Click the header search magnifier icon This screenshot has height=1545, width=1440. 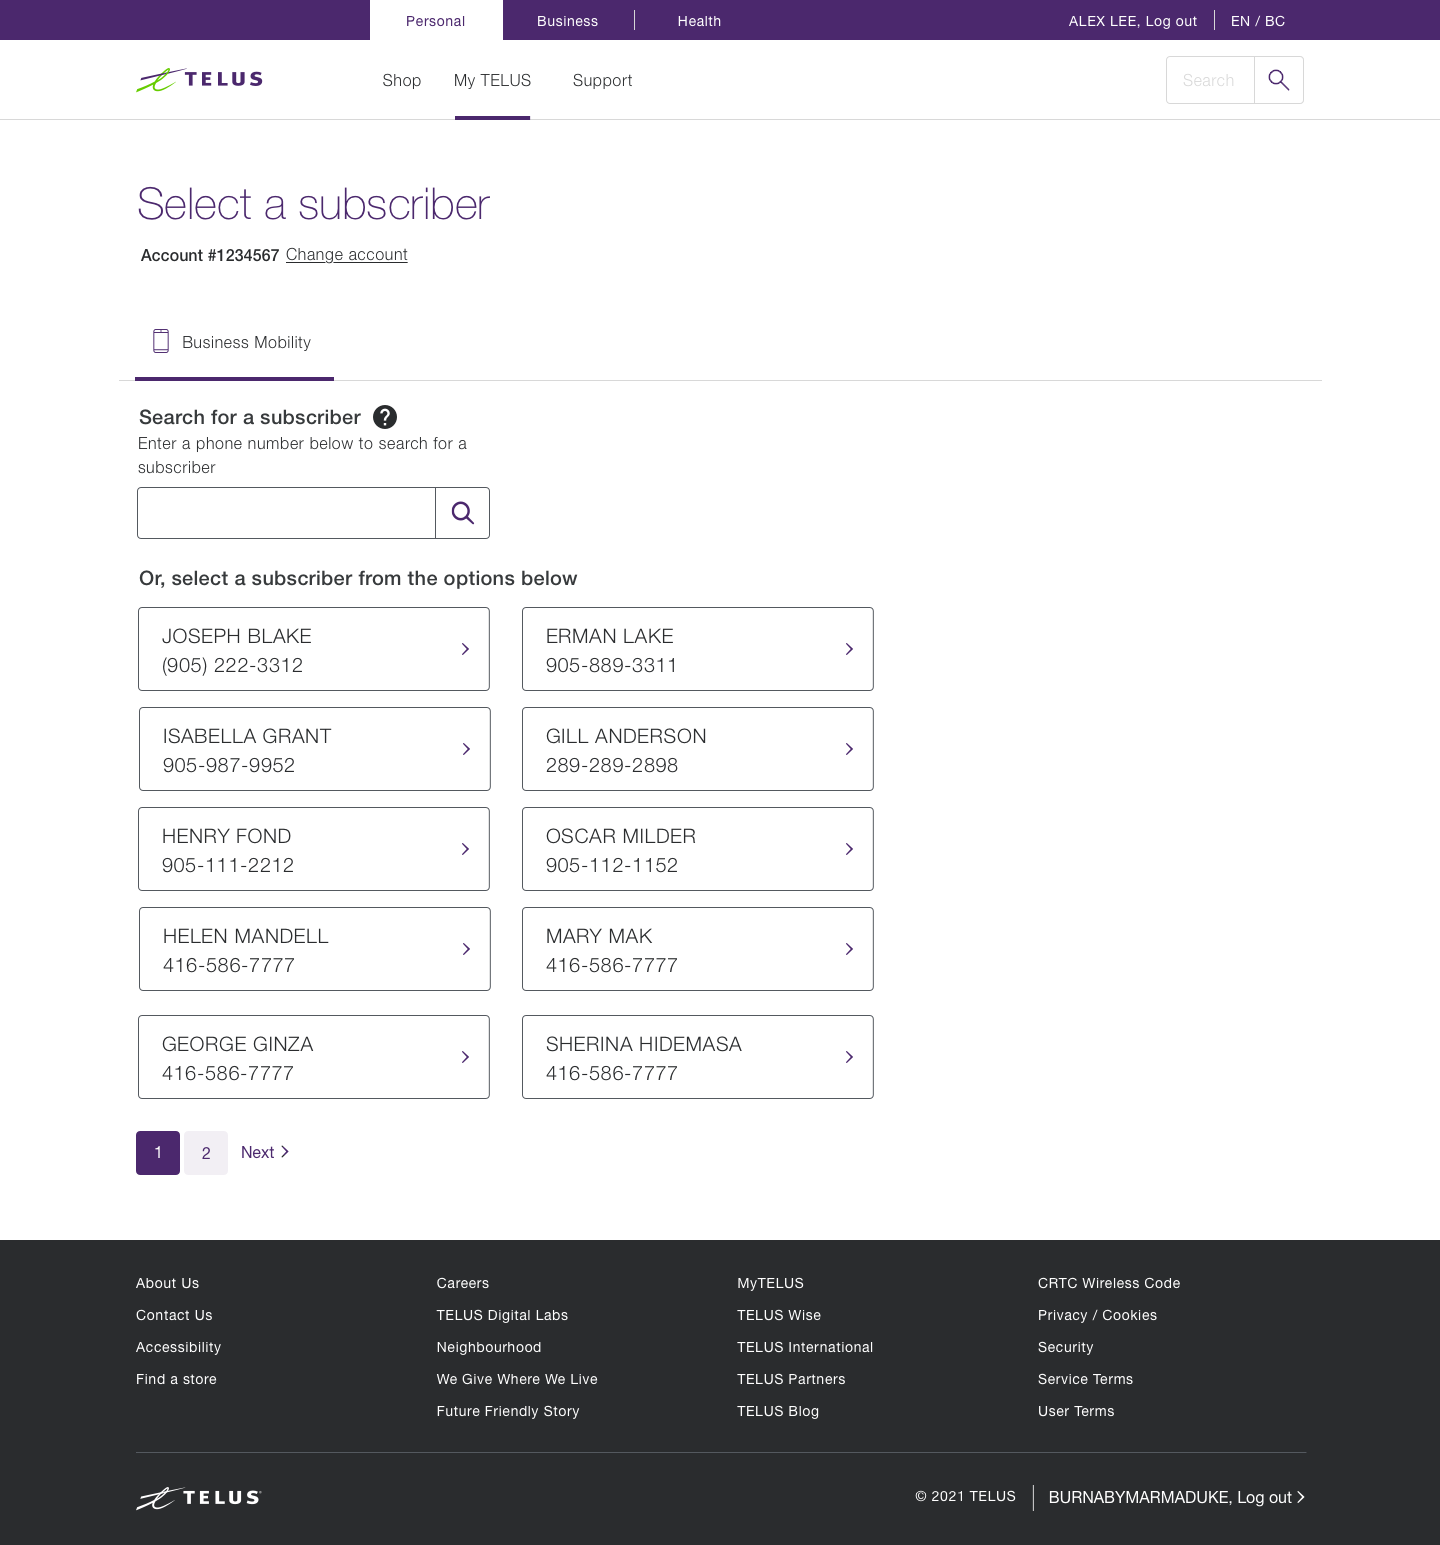[1278, 80]
